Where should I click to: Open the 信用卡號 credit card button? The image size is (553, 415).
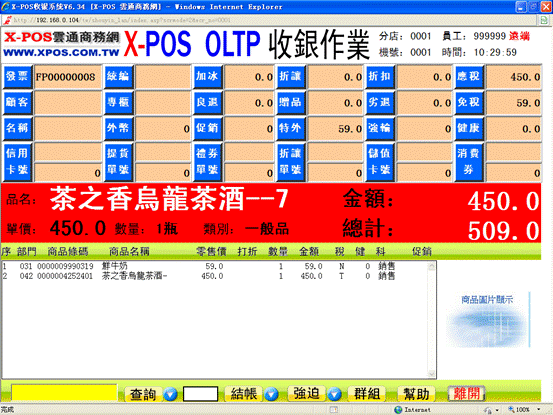click(18, 162)
